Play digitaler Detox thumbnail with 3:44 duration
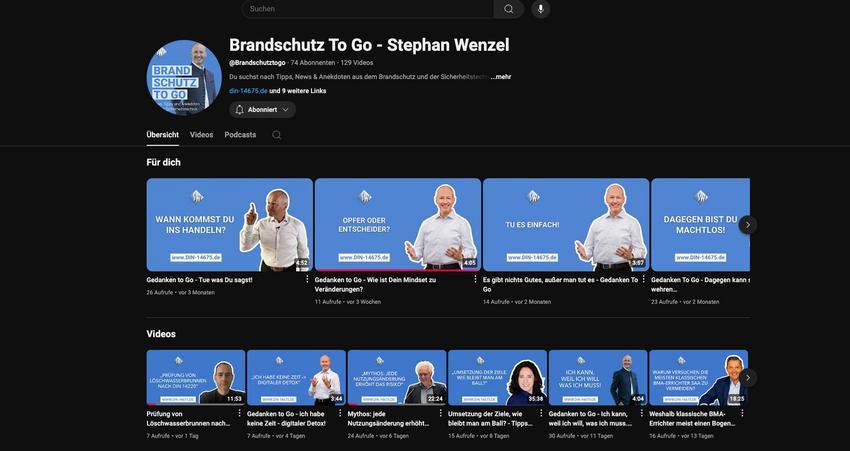 pos(296,377)
